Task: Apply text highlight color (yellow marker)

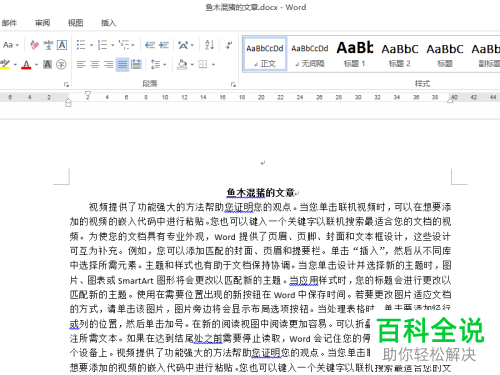Action: [x=5, y=64]
